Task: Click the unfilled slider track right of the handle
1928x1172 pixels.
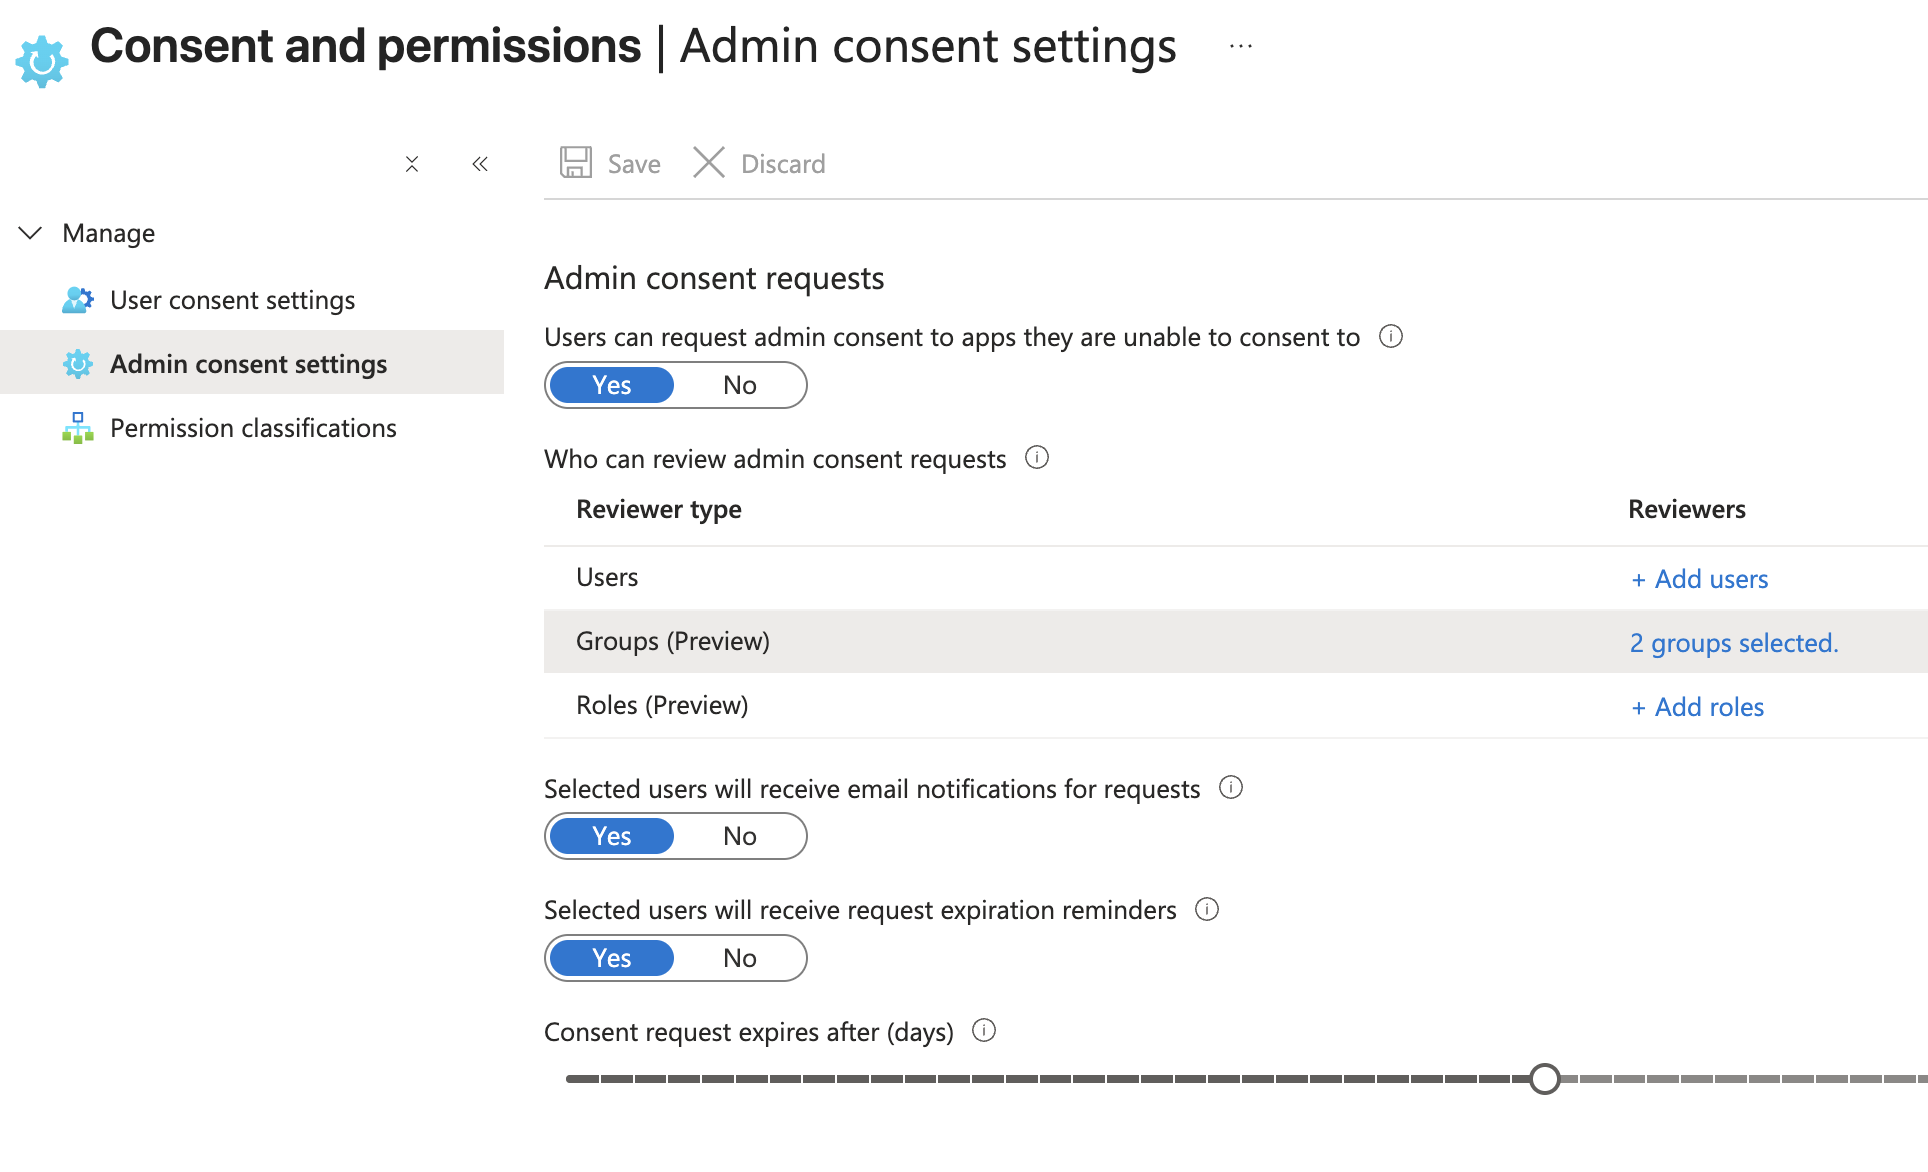Action: (1744, 1079)
